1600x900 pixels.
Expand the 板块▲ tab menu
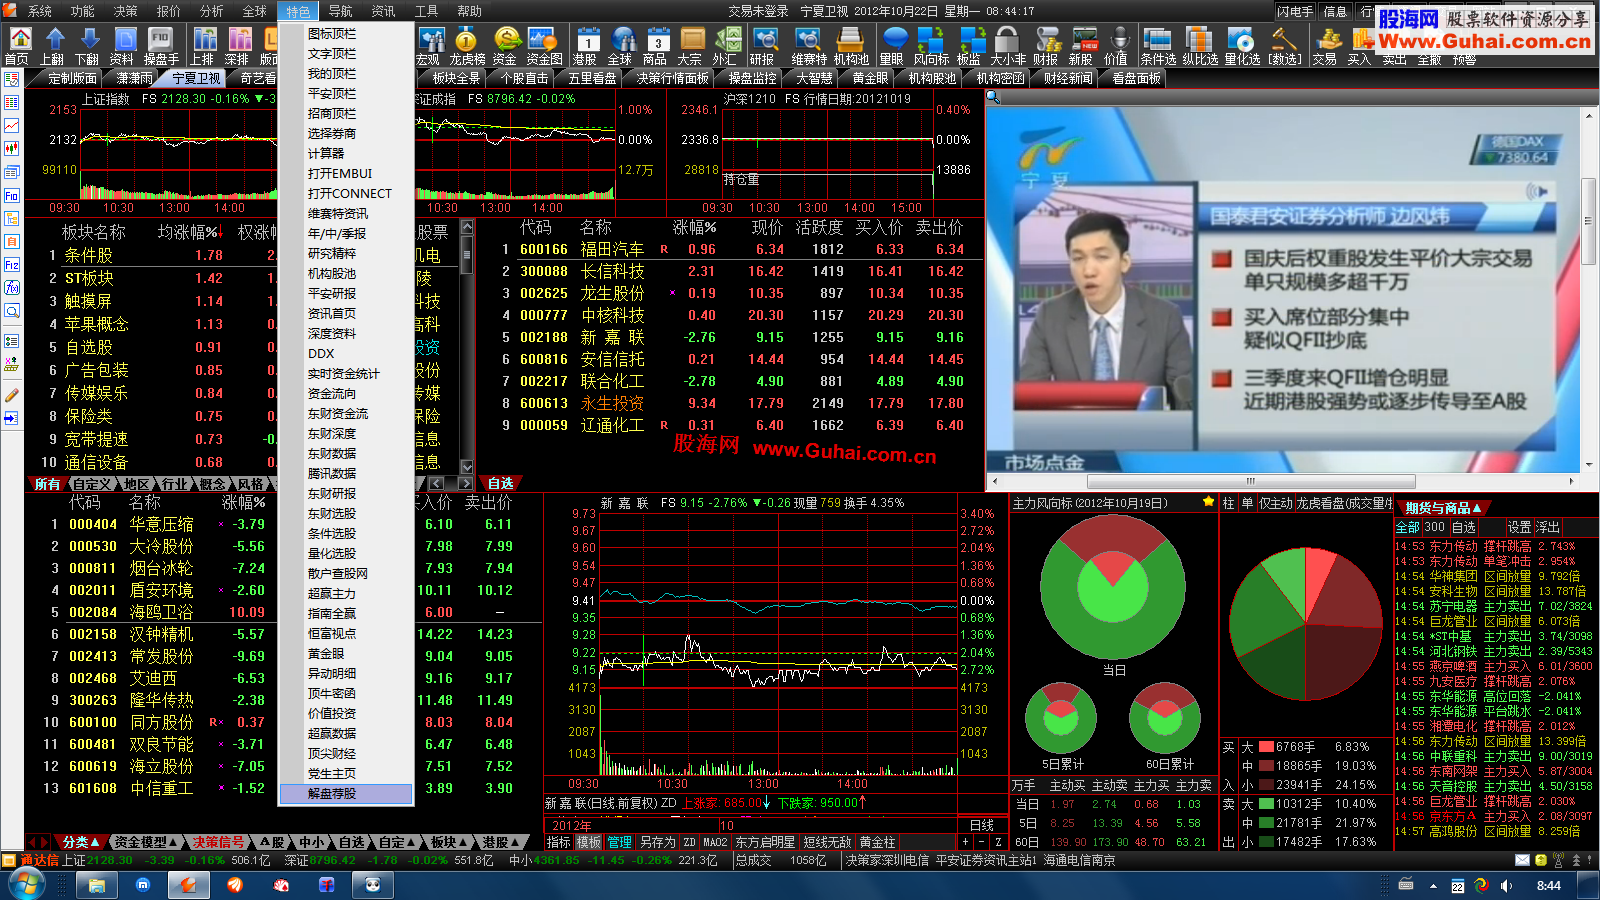449,842
